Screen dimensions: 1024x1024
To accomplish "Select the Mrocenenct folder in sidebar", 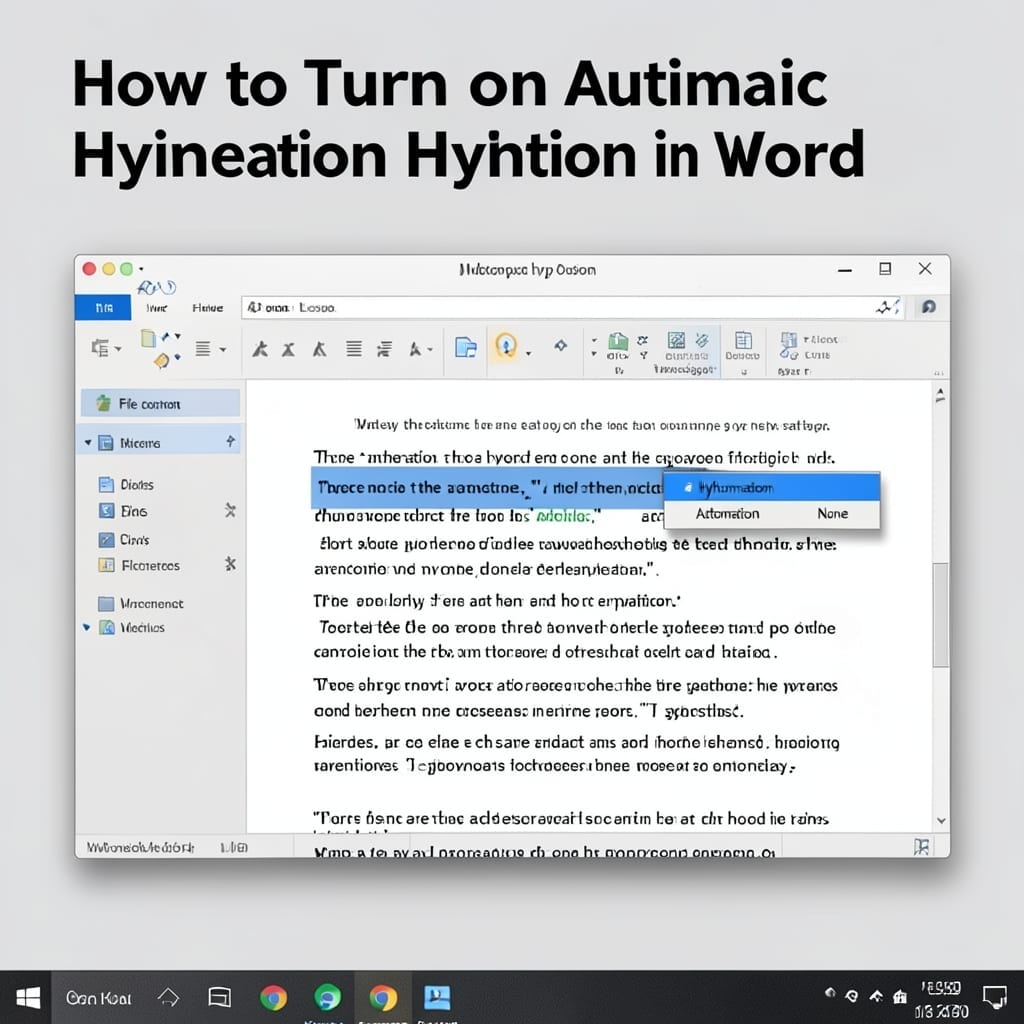I will [x=140, y=603].
